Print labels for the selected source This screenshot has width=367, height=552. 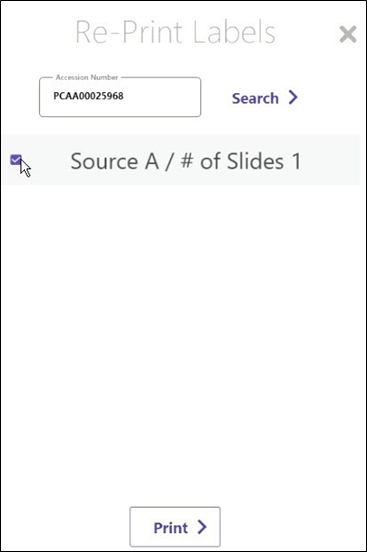pyautogui.click(x=175, y=527)
